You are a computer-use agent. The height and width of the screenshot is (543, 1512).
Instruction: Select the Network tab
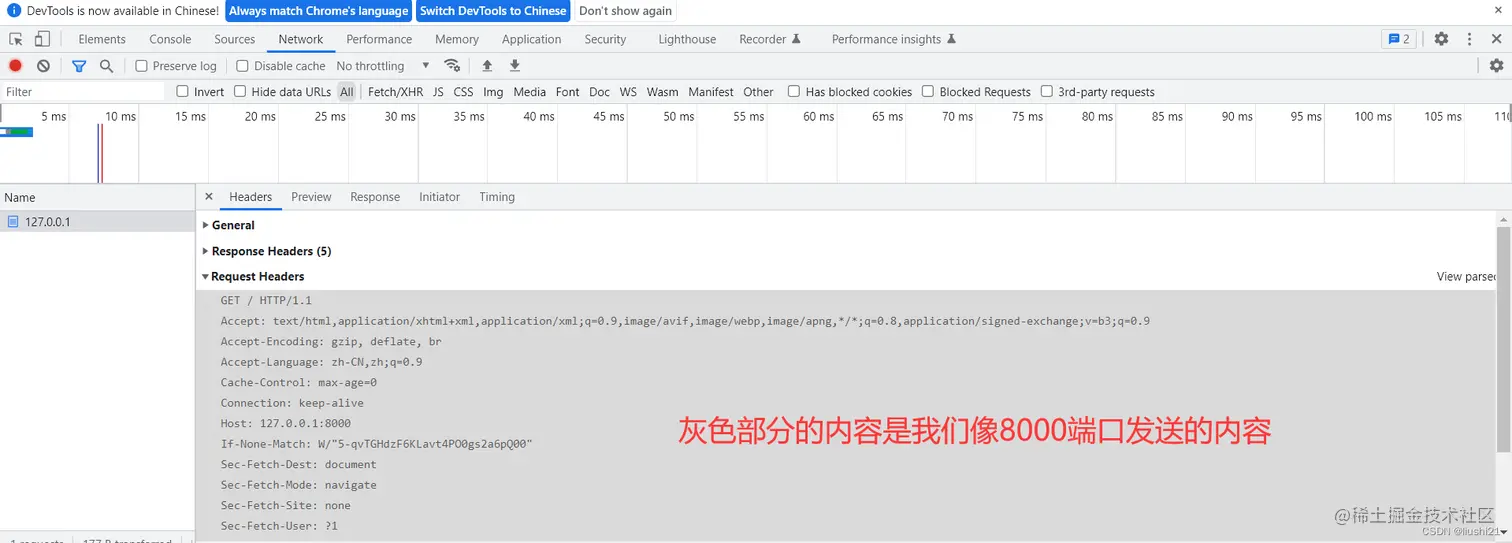(301, 39)
